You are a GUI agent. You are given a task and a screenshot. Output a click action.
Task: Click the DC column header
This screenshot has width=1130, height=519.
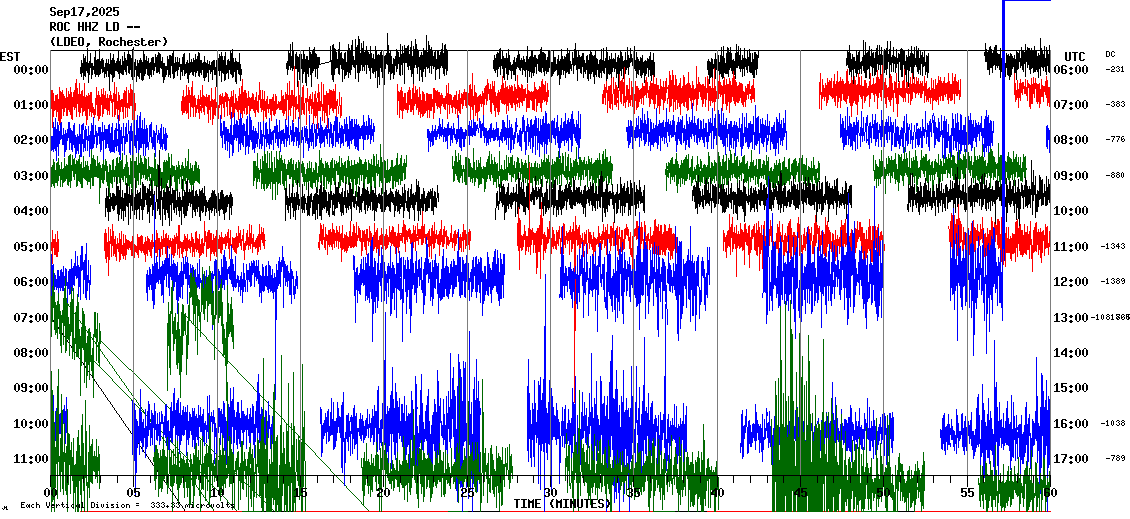[x=1110, y=54]
